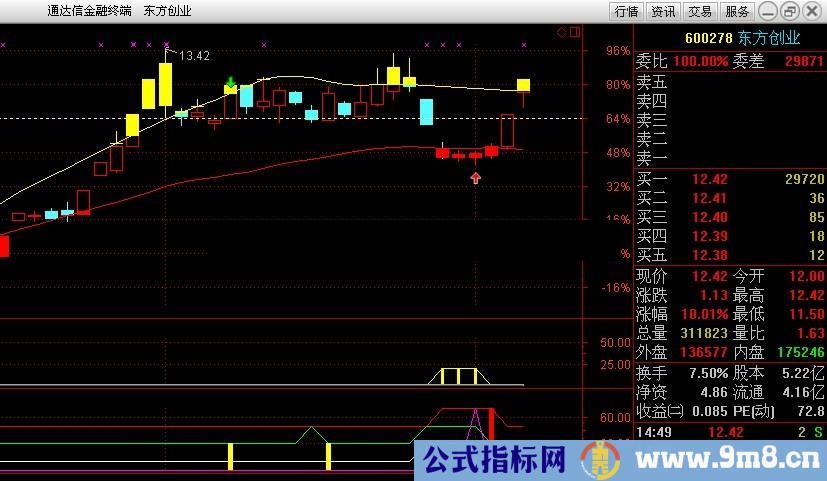Click the tall yellow candlestick under 13.42

click(166, 84)
